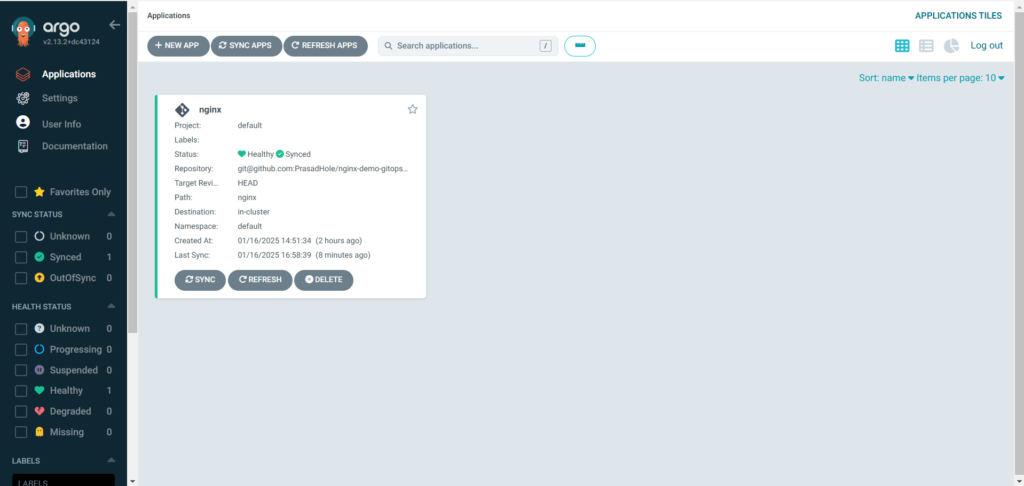Click the Labels filter input field

point(63,480)
